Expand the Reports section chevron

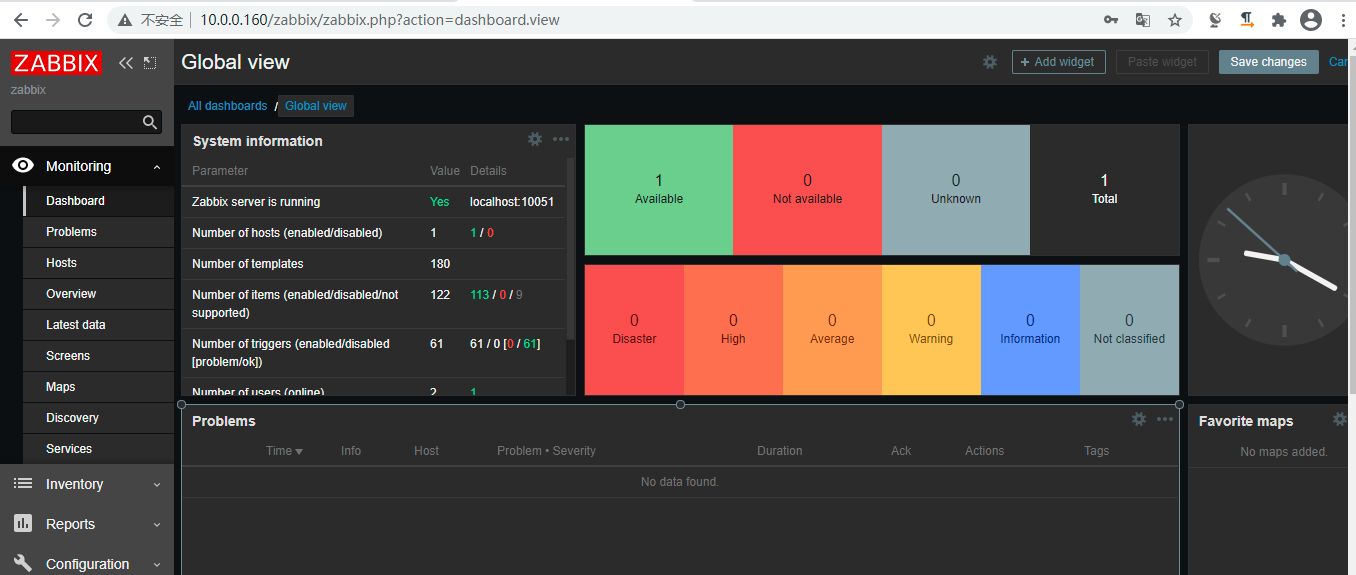(157, 525)
